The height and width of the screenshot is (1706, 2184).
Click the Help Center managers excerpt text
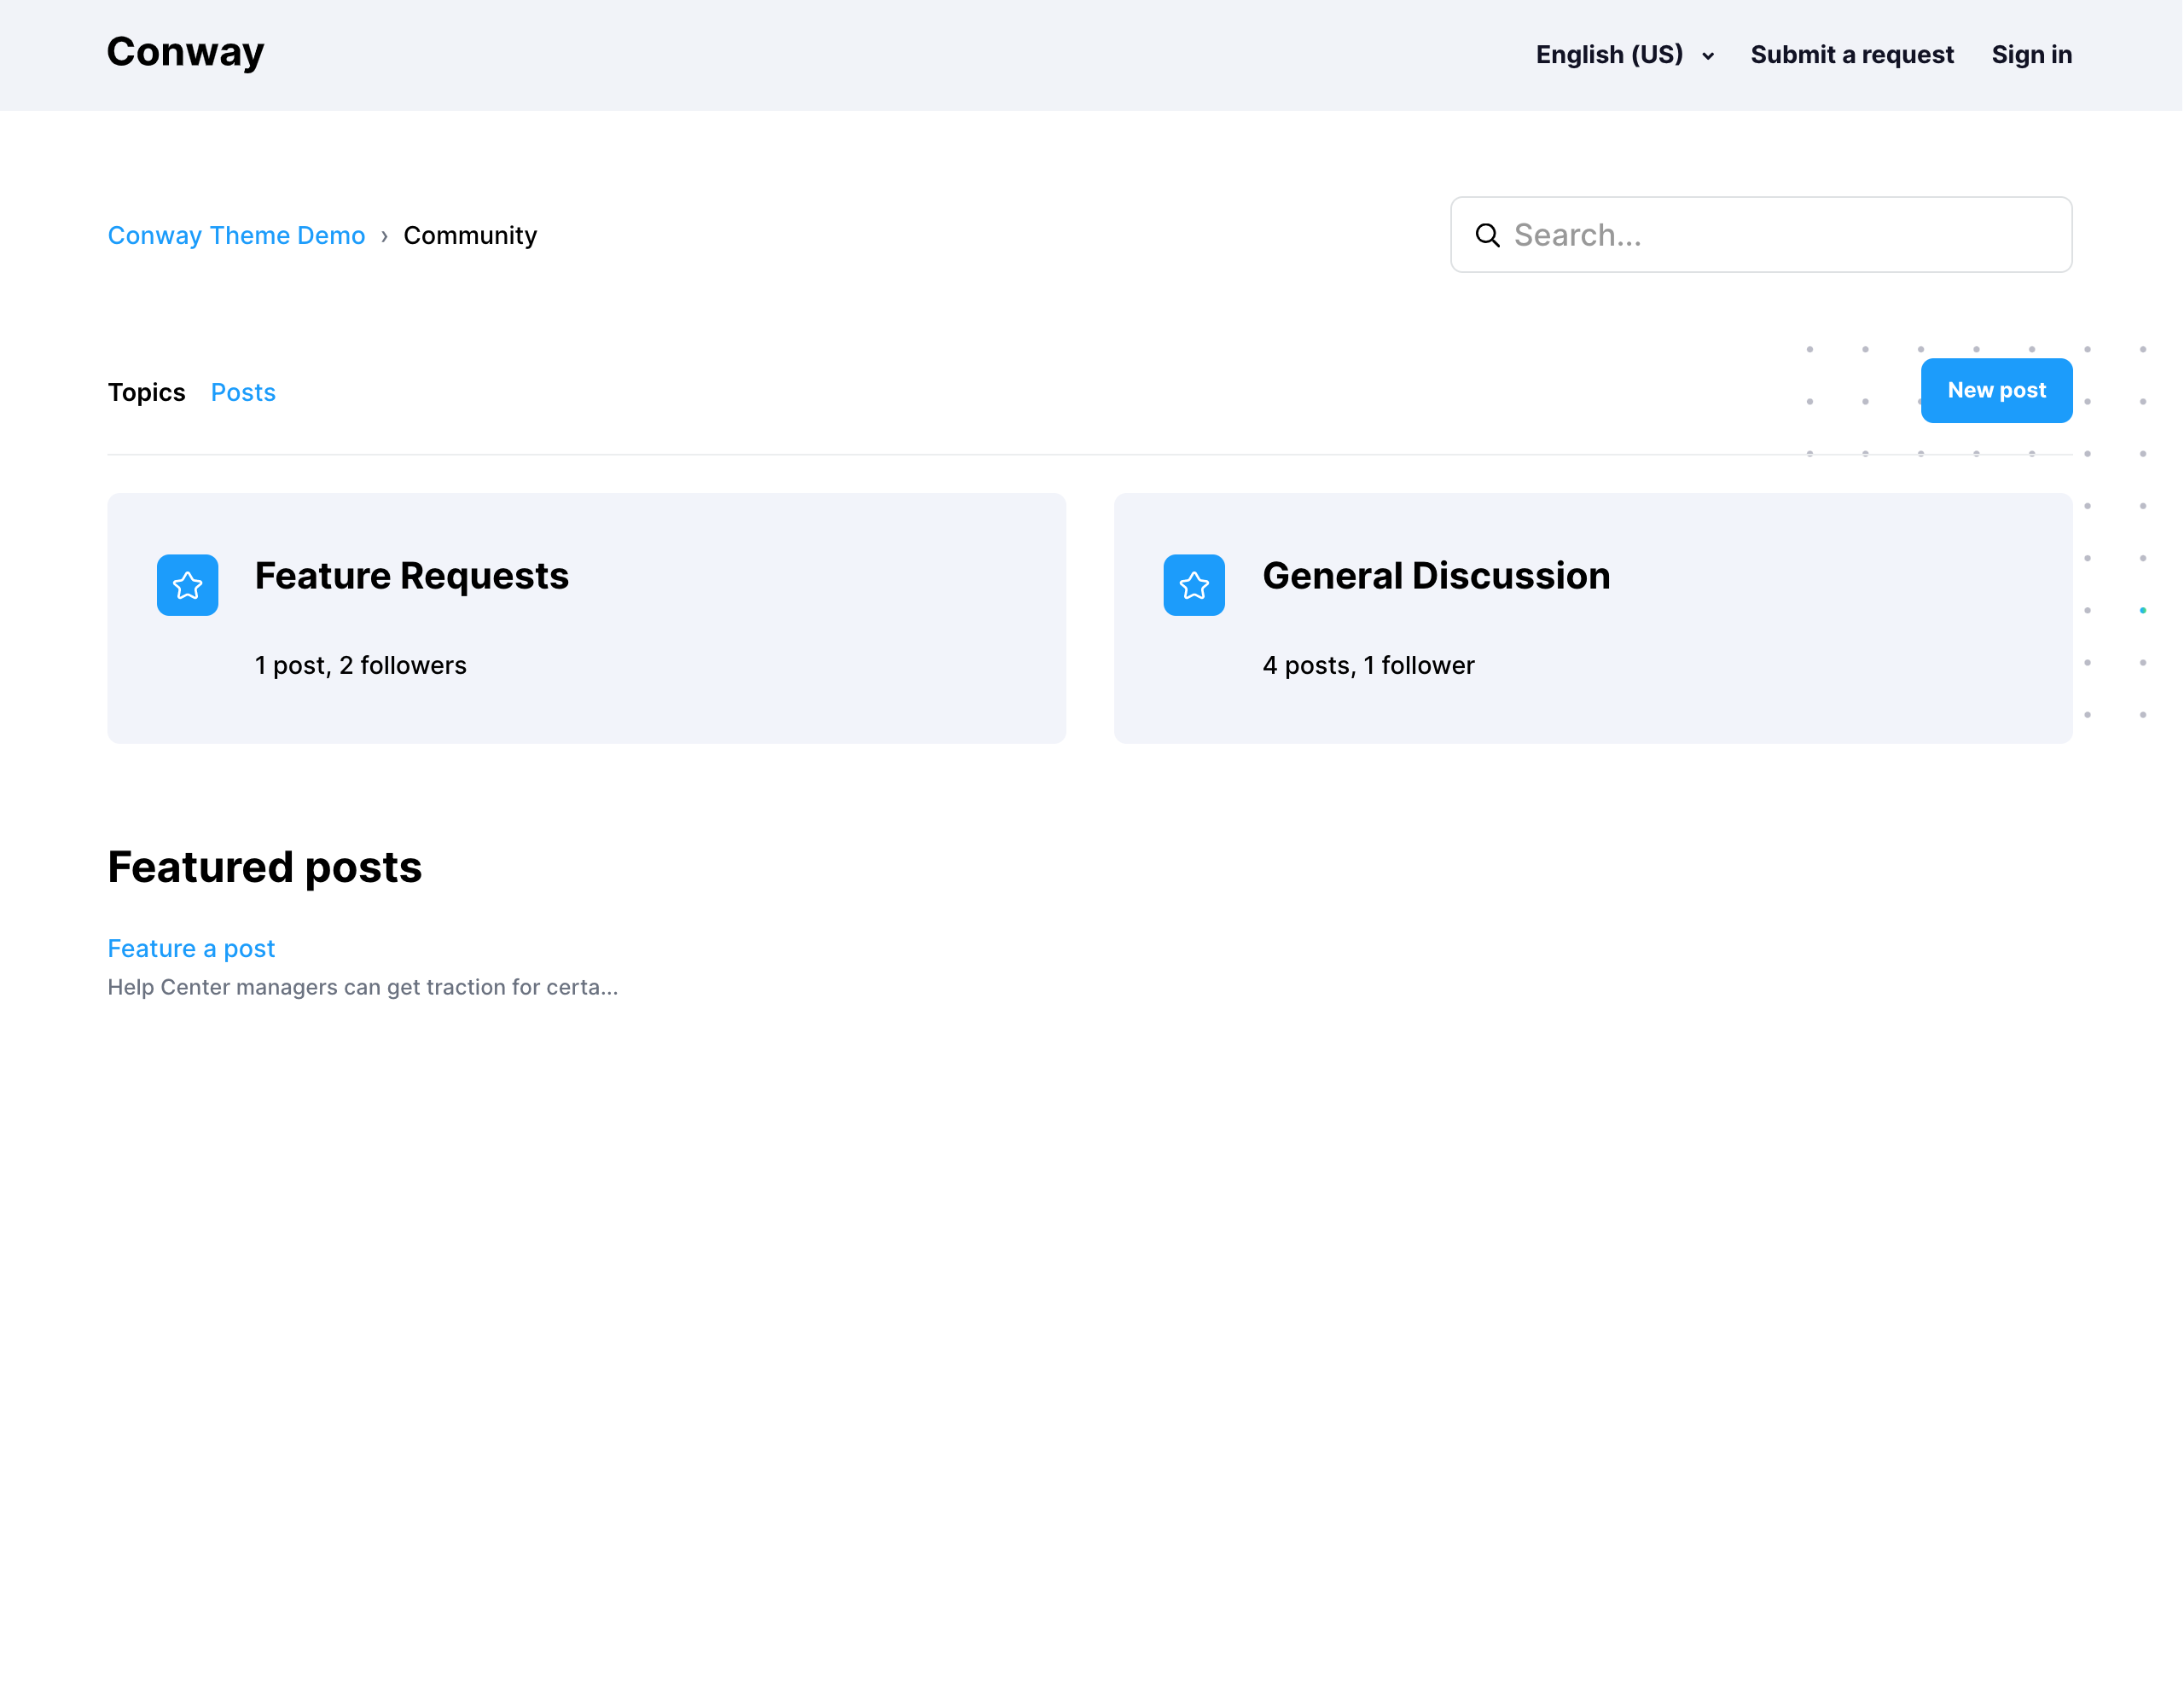362,987
